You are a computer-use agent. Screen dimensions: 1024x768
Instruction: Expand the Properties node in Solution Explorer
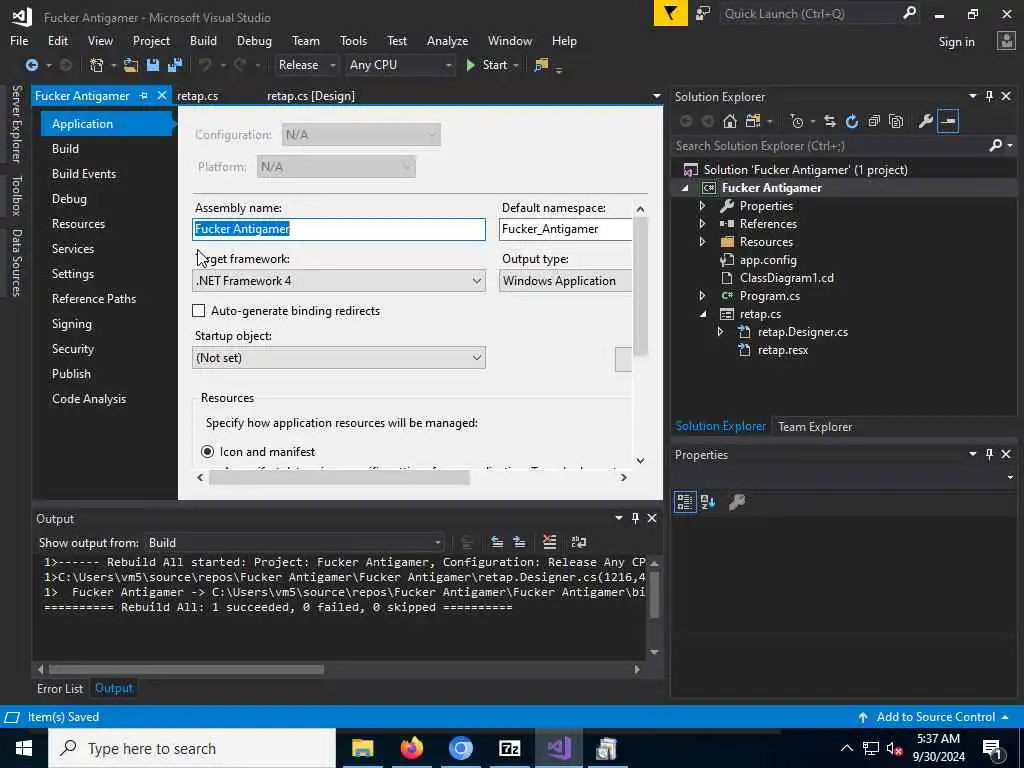pos(702,206)
